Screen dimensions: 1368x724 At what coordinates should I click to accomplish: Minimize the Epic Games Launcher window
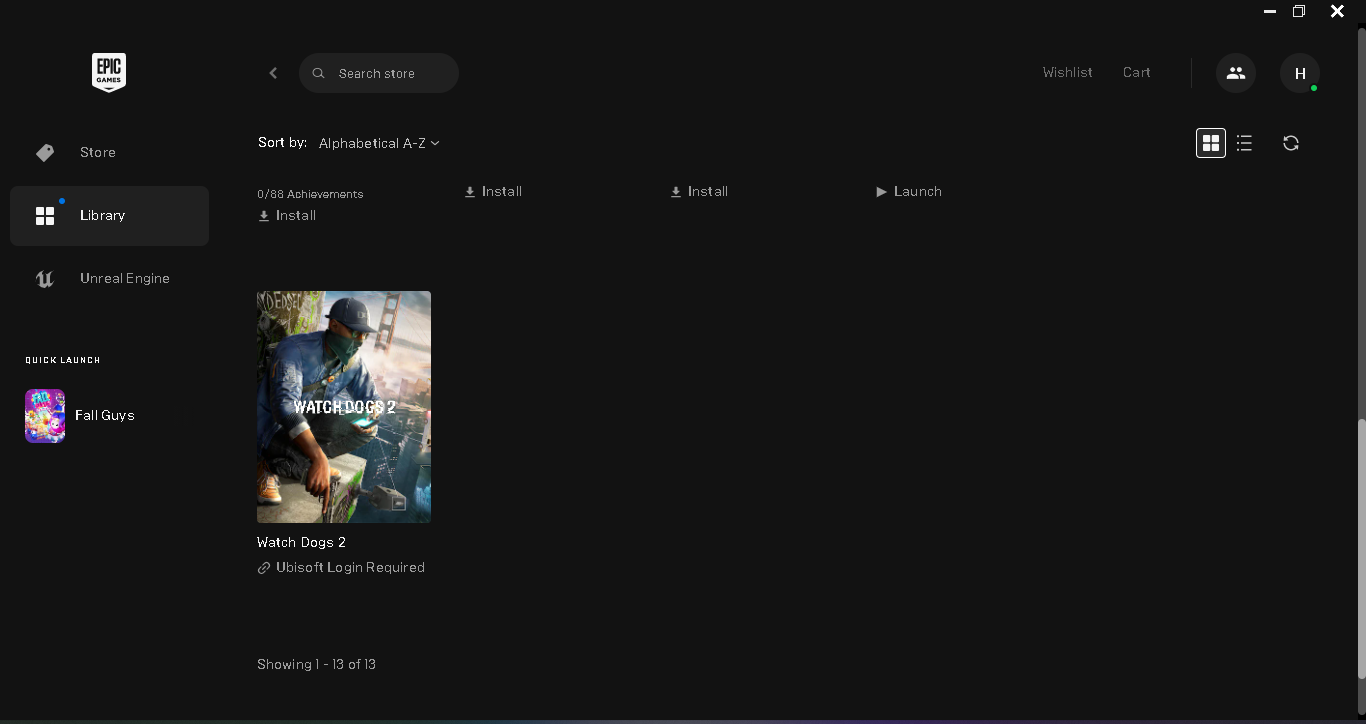(x=1270, y=12)
